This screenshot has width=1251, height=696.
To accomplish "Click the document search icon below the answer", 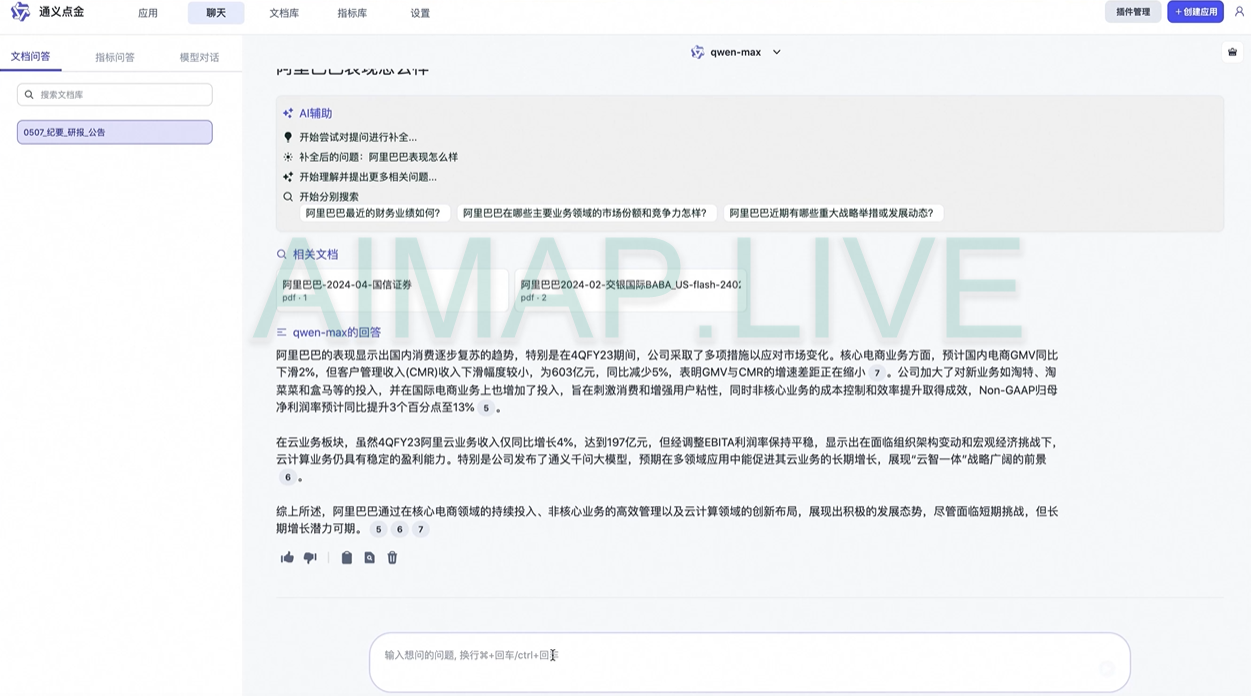I will click(x=369, y=558).
